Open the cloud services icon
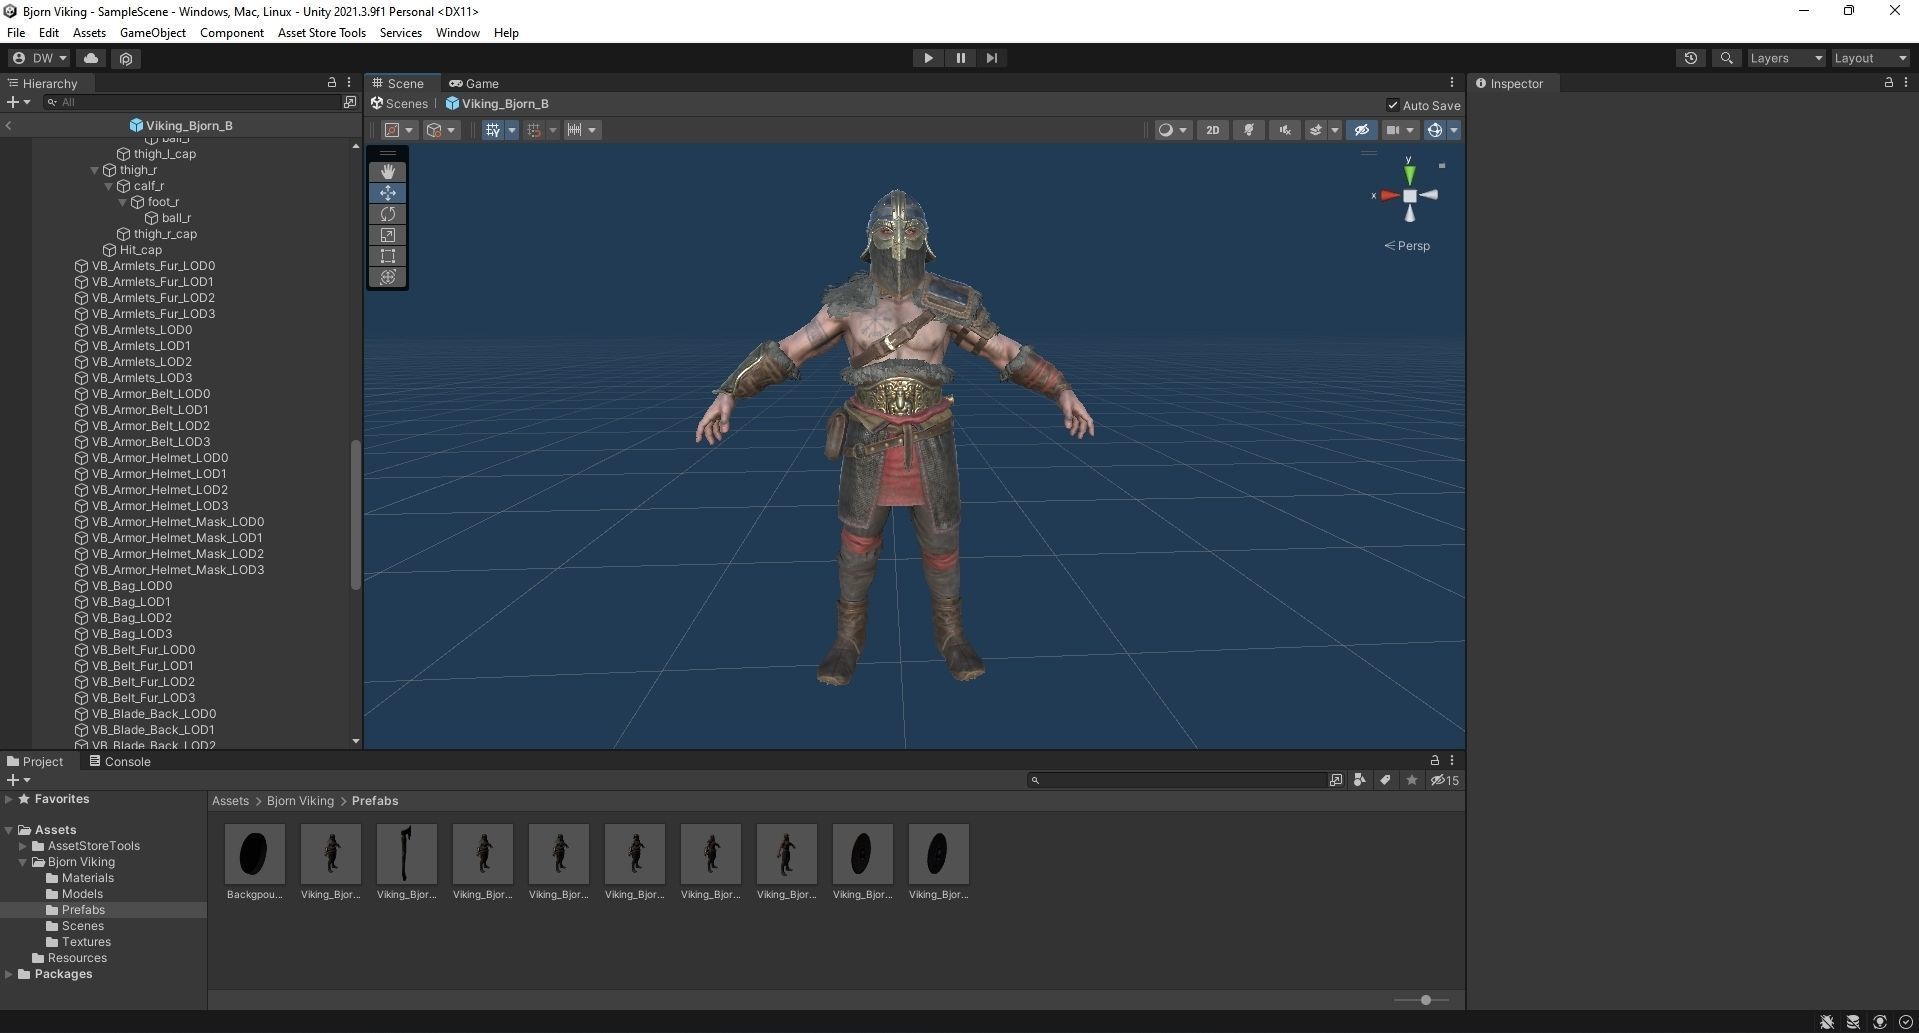The width and height of the screenshot is (1919, 1033). pos(91,58)
